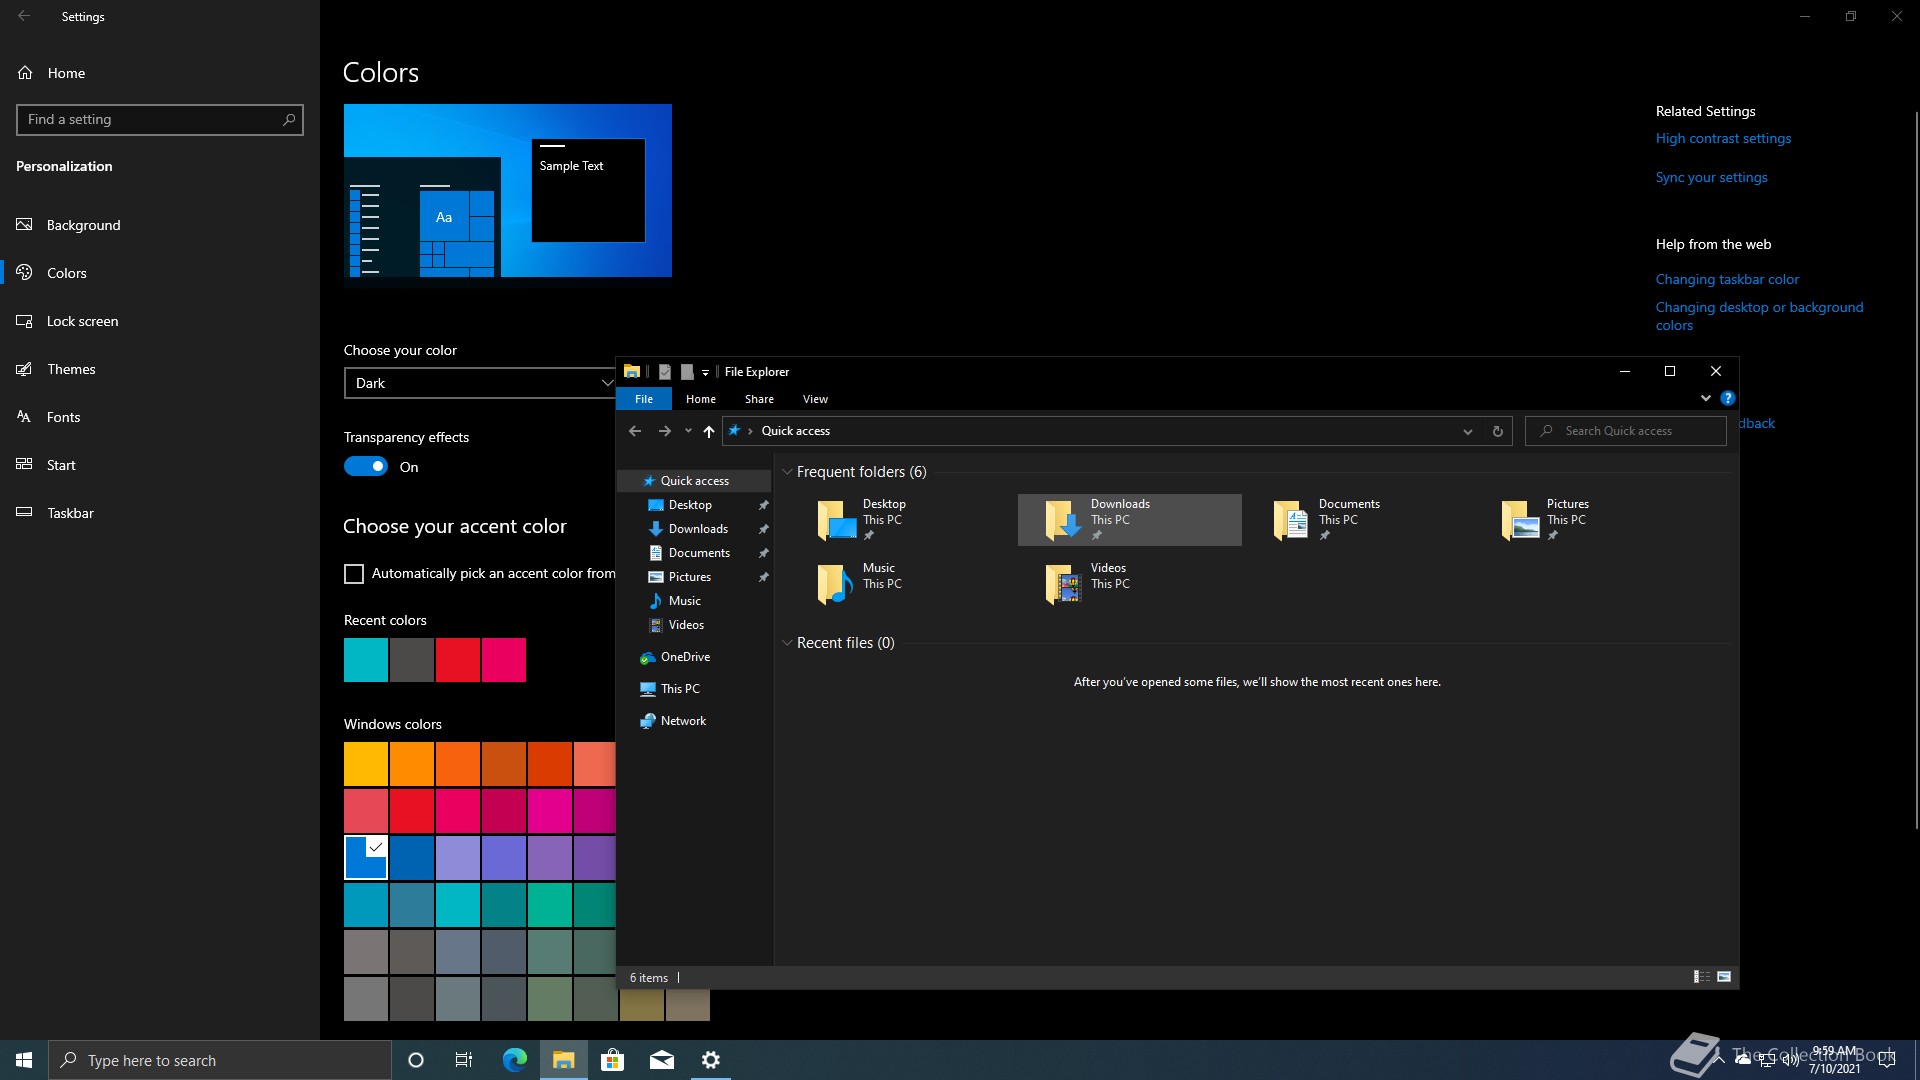1920x1080 pixels.
Task: Click taskbar Type here to search box
Action: point(220,1060)
